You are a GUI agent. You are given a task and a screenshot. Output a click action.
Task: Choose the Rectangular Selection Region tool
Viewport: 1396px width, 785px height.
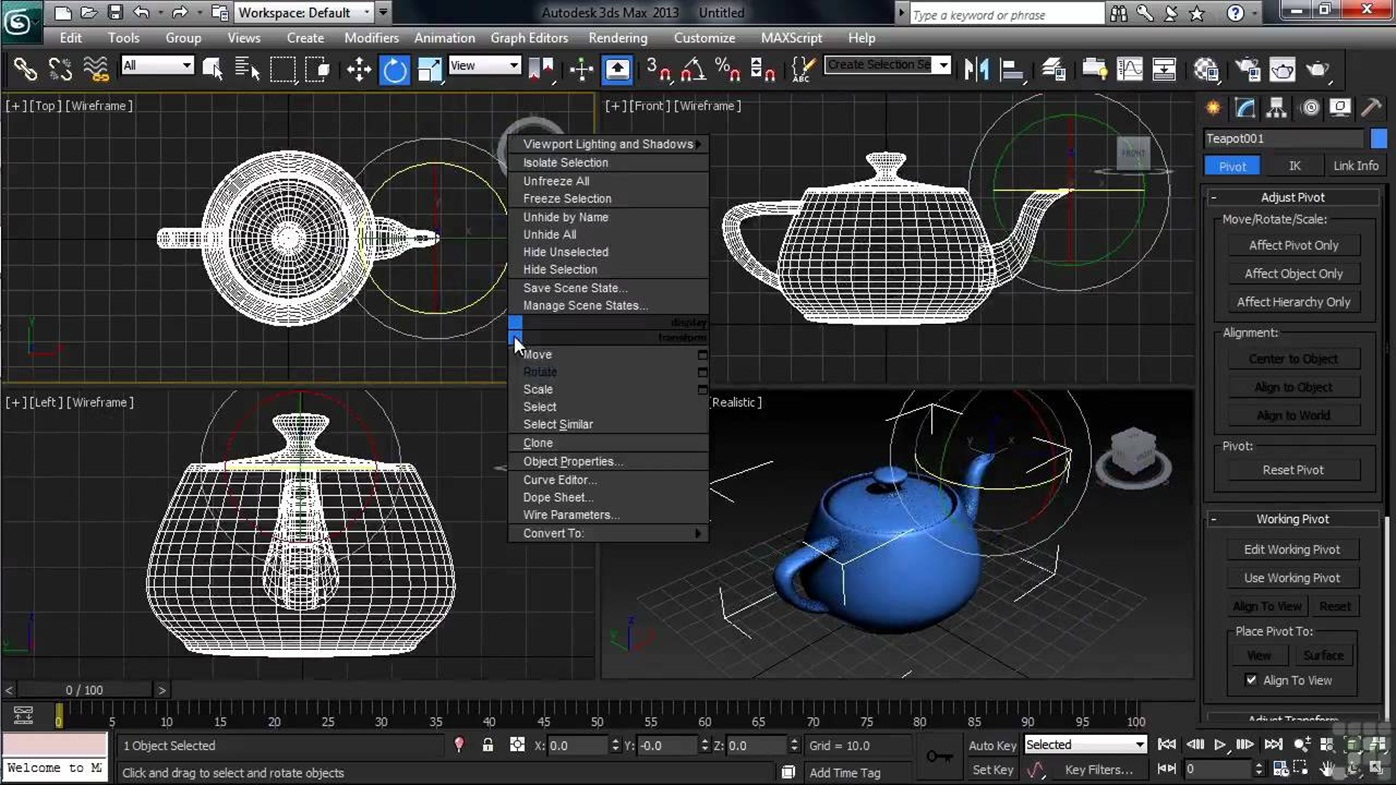click(x=283, y=69)
